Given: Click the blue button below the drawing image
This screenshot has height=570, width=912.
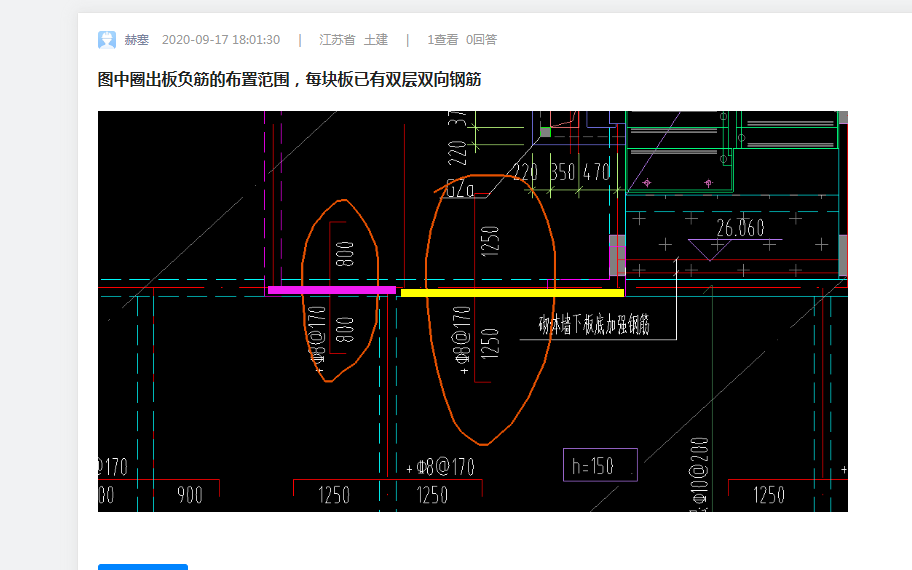Looking at the screenshot, I should point(143,567).
